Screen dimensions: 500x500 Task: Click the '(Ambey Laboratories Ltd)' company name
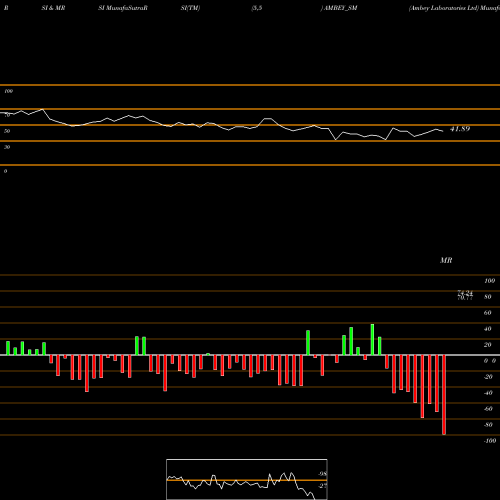click(x=444, y=8)
